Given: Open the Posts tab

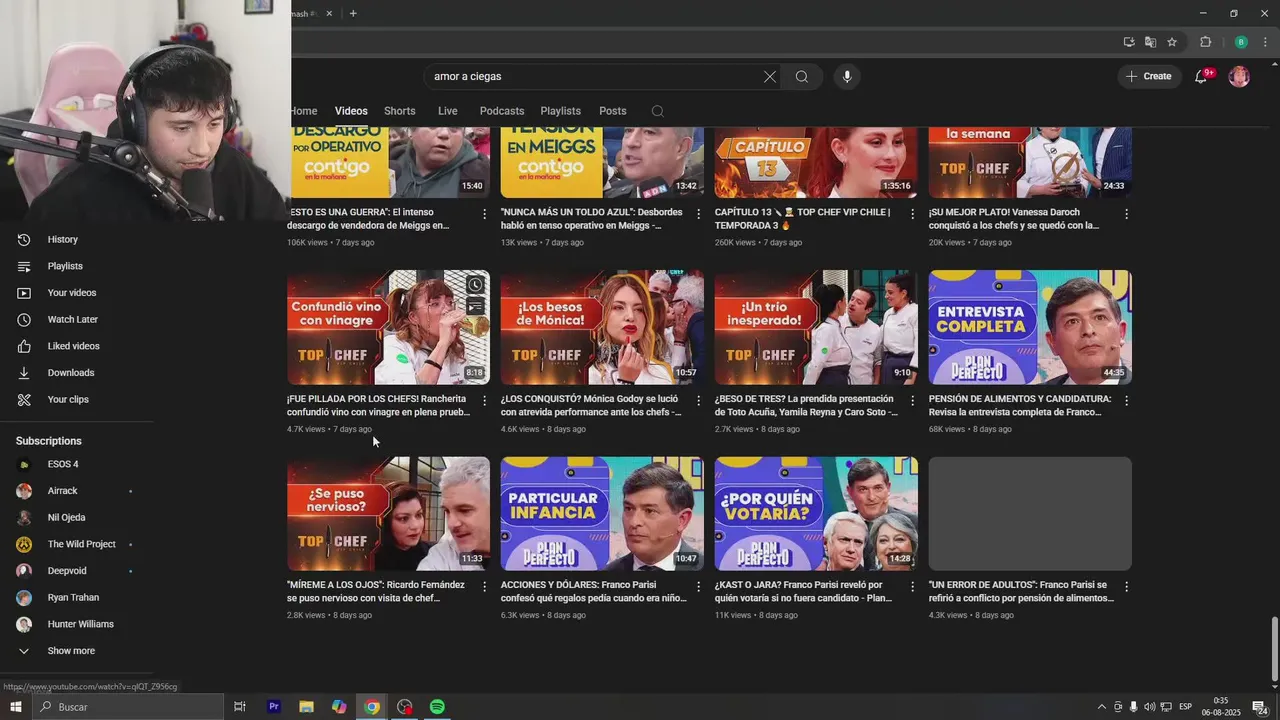Looking at the screenshot, I should click(x=613, y=111).
